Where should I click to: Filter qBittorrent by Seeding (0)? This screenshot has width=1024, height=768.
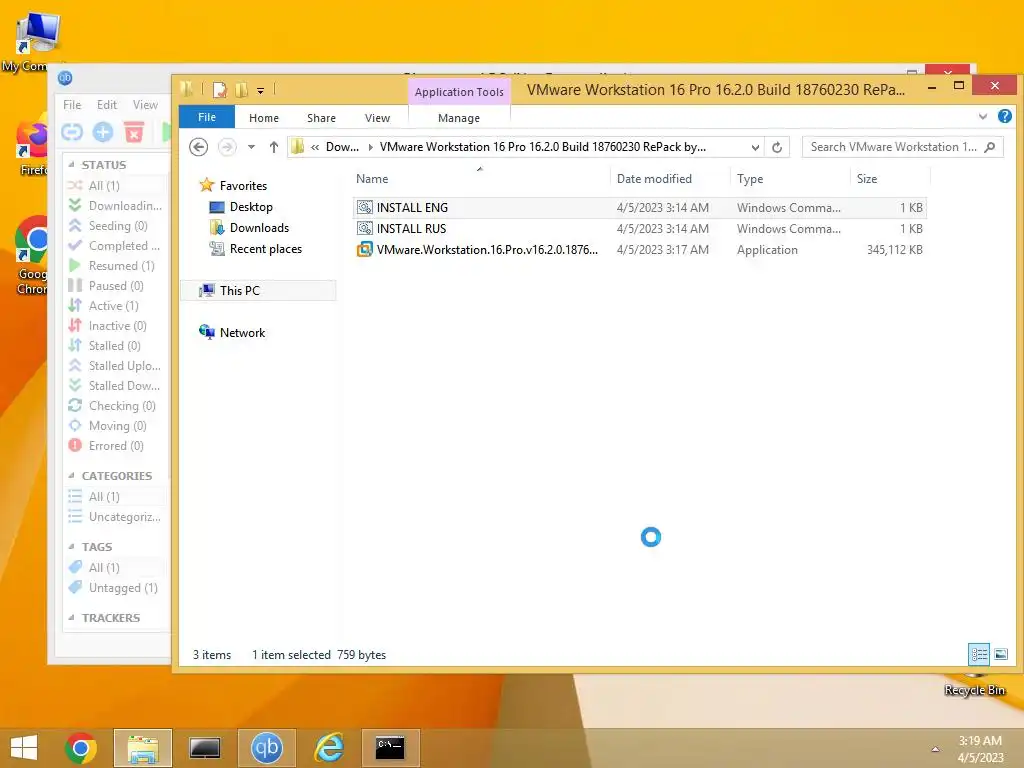tap(116, 226)
